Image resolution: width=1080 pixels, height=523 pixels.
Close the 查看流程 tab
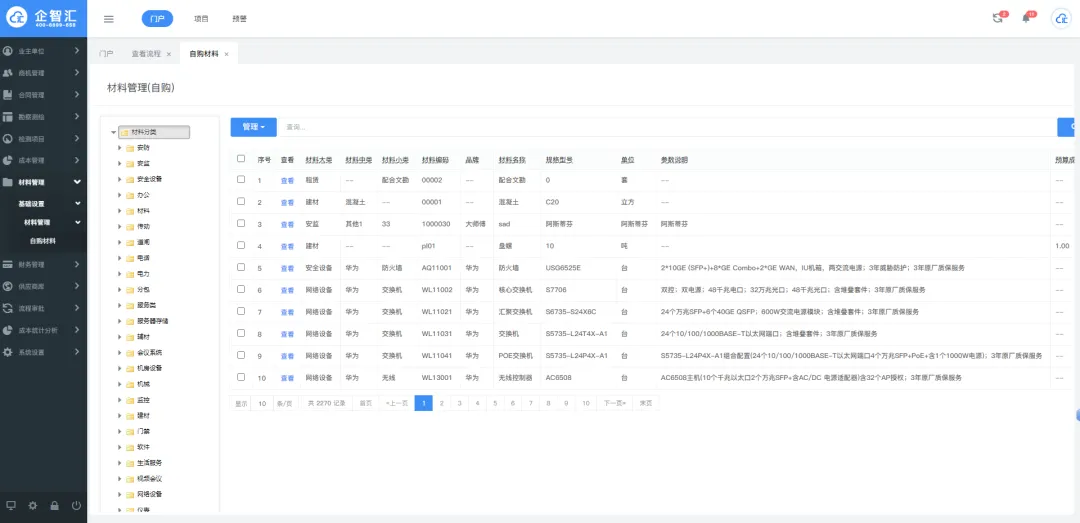point(169,54)
